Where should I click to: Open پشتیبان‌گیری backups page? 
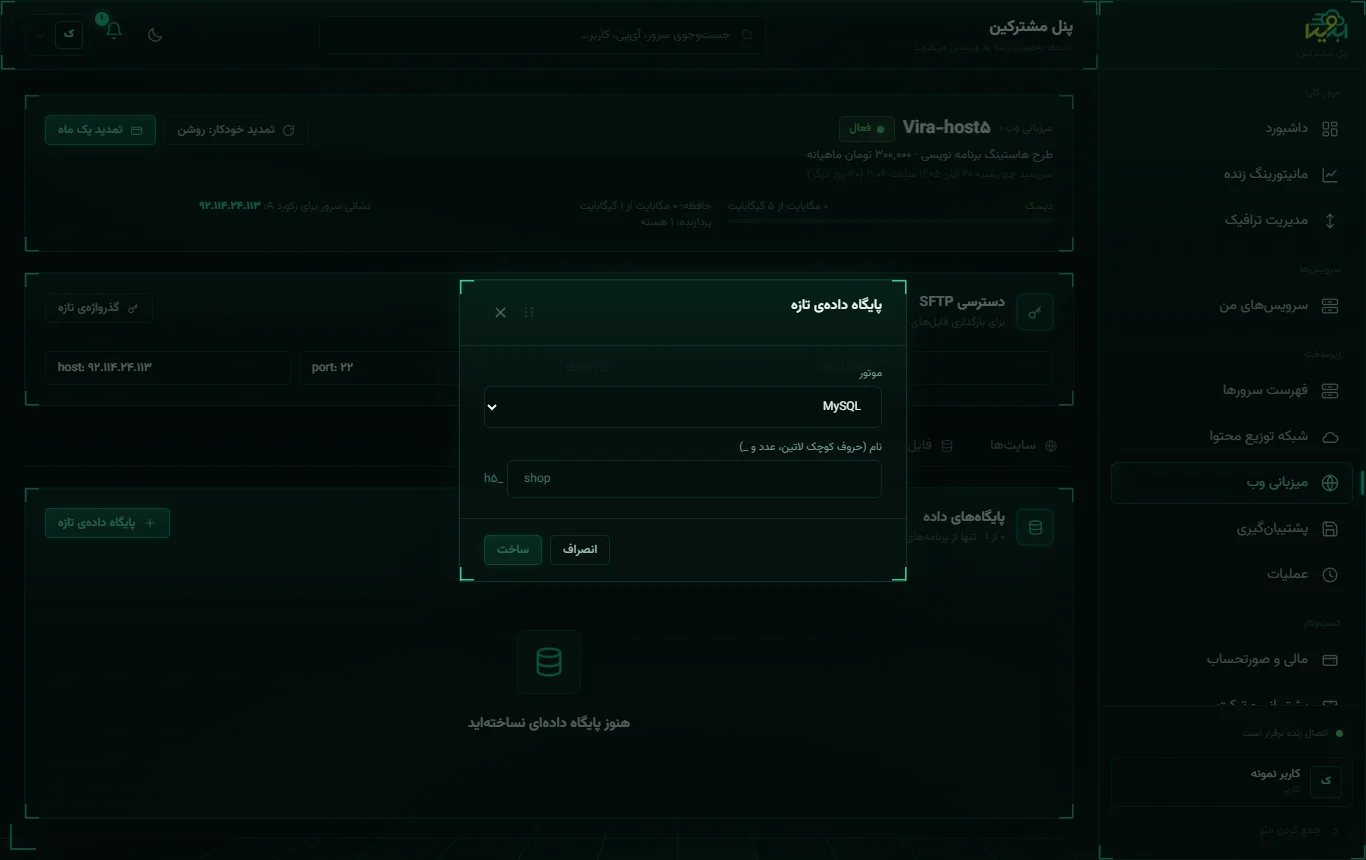[1232, 529]
